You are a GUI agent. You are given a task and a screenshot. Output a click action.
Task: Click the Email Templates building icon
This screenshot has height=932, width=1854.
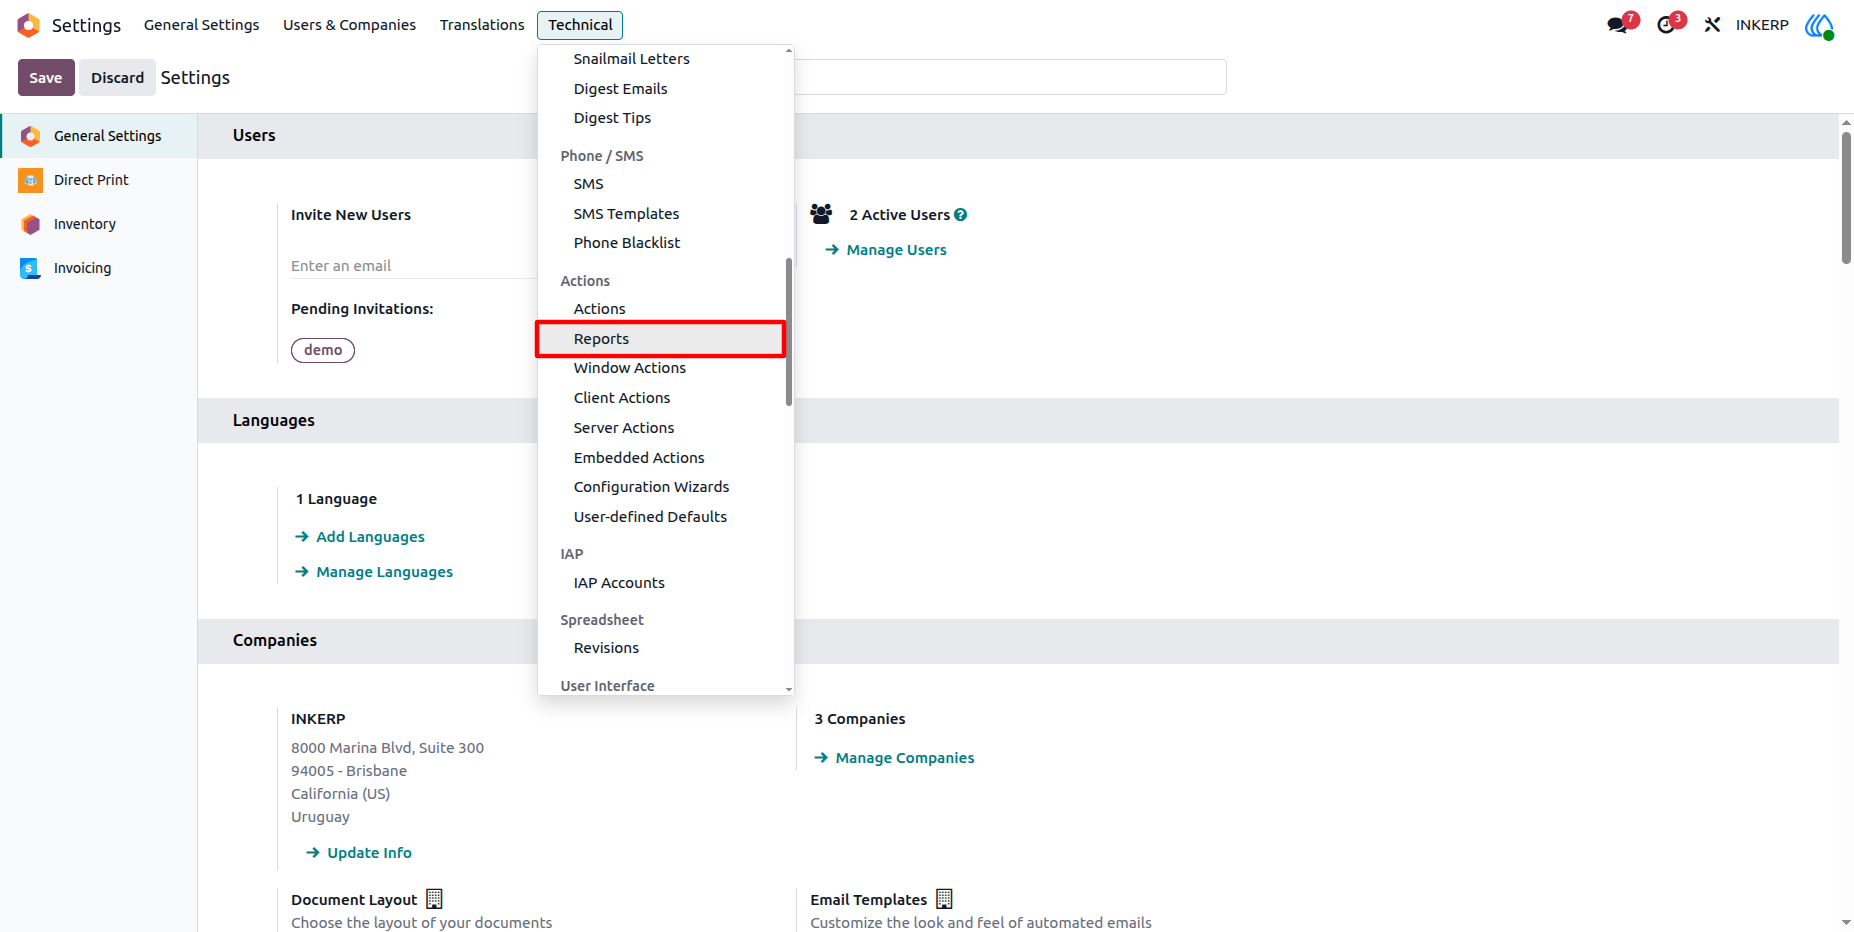[x=944, y=899]
